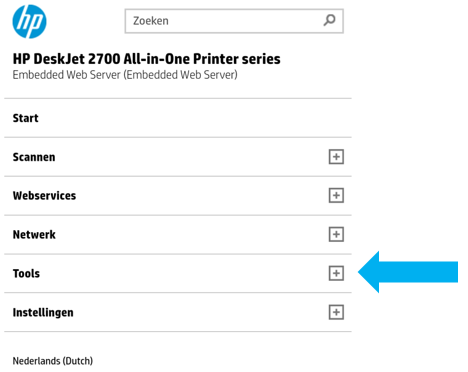This screenshot has width=468, height=372.
Task: Expand Tools with its plus icon
Action: [336, 273]
